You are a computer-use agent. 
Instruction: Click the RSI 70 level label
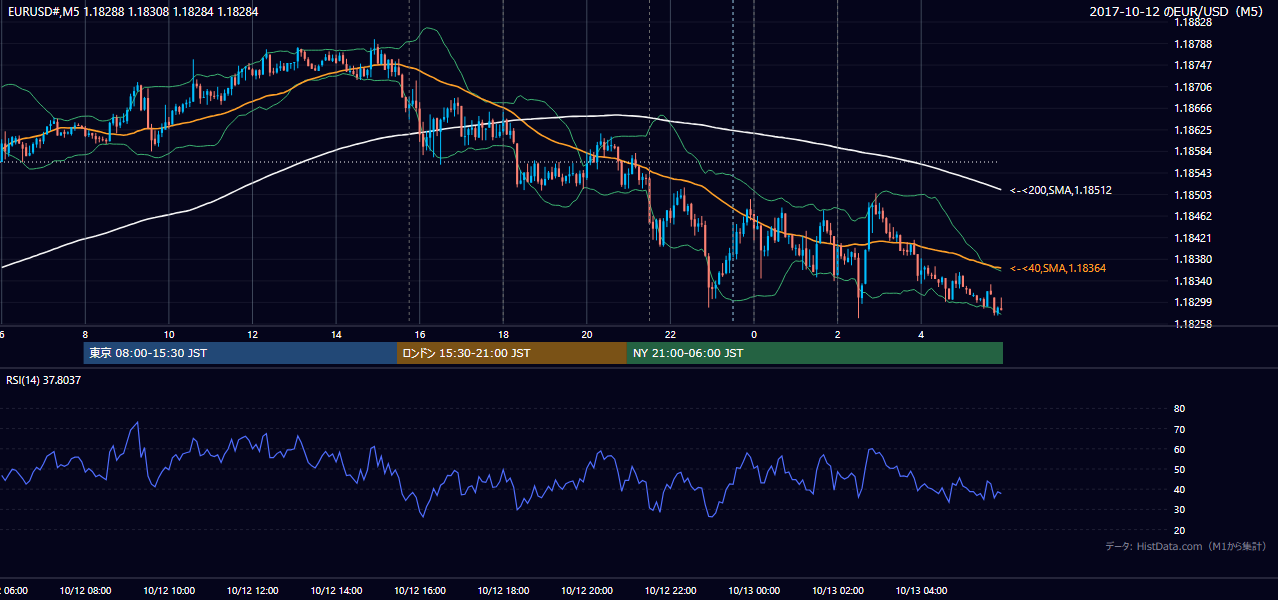tap(1179, 429)
